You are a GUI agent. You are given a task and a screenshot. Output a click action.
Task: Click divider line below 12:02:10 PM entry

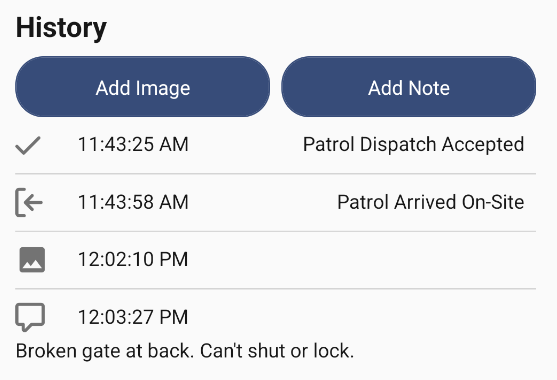pos(275,289)
